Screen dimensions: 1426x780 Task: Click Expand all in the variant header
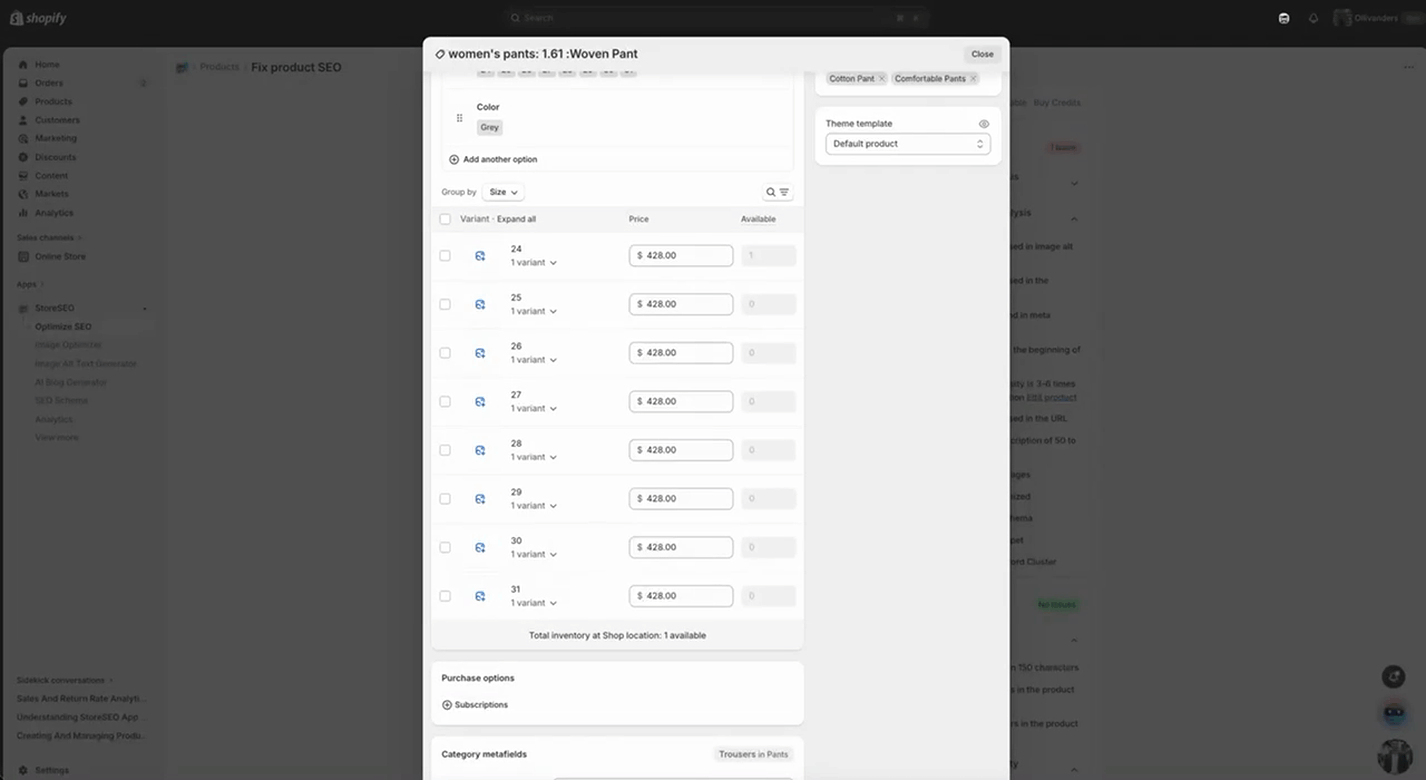(516, 218)
